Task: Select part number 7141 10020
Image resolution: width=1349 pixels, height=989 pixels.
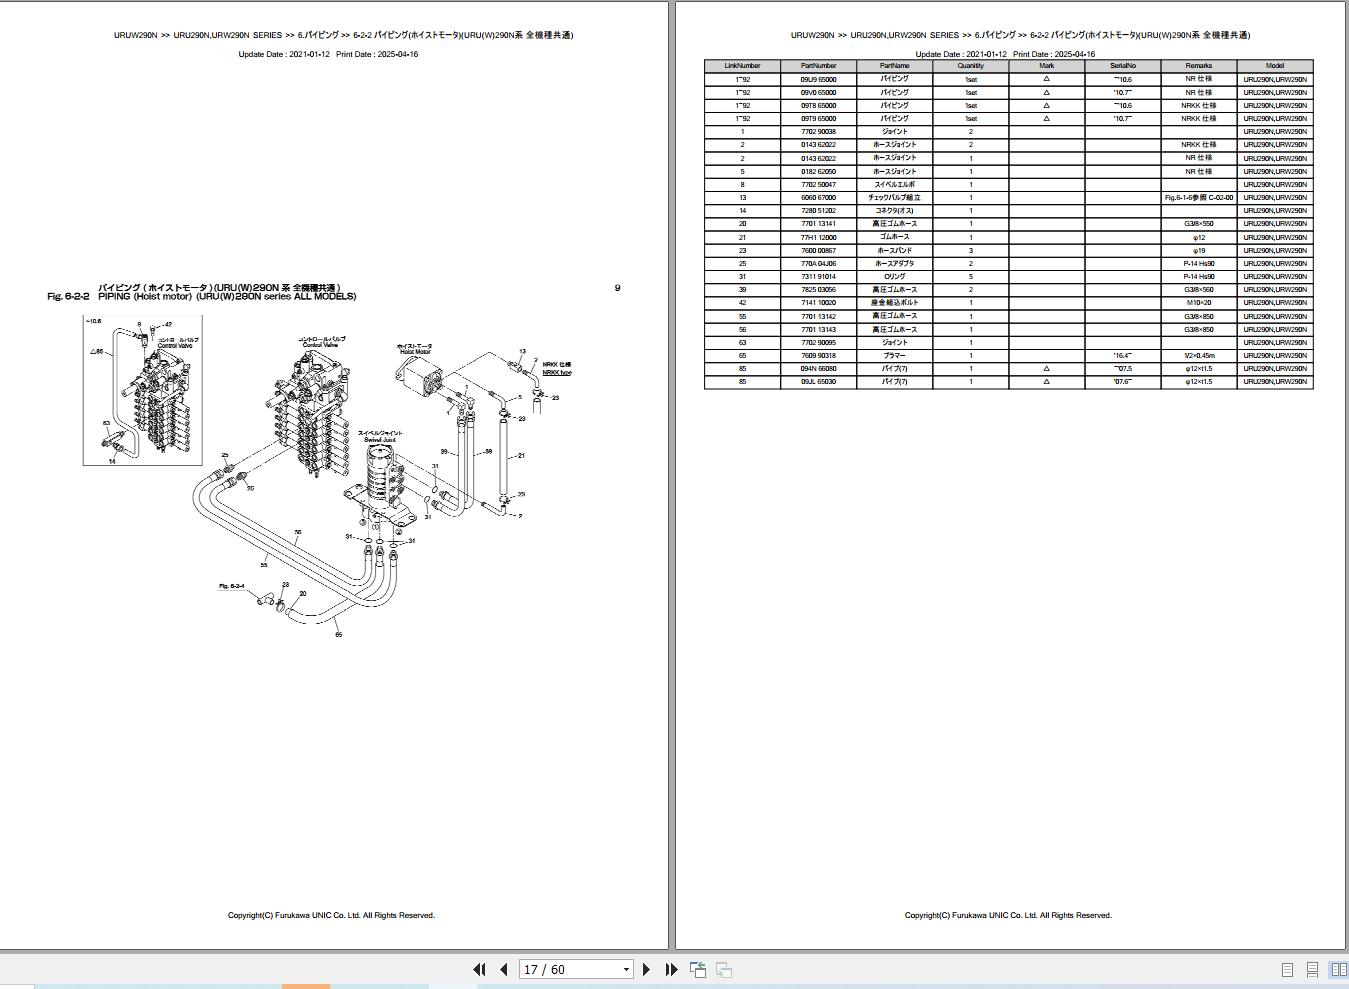Action: pyautogui.click(x=818, y=303)
